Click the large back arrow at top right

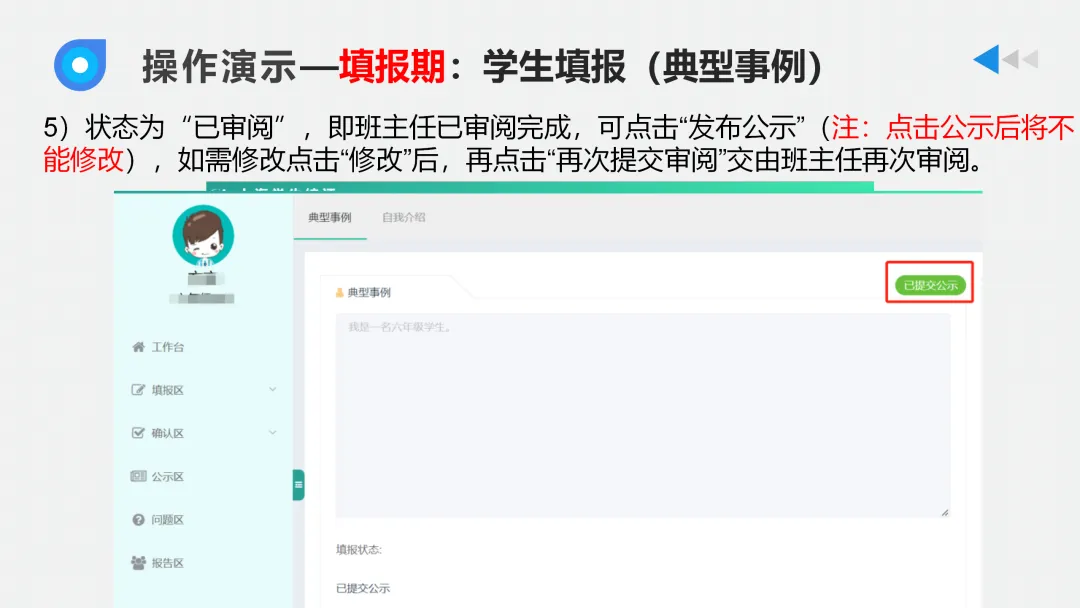tap(986, 58)
